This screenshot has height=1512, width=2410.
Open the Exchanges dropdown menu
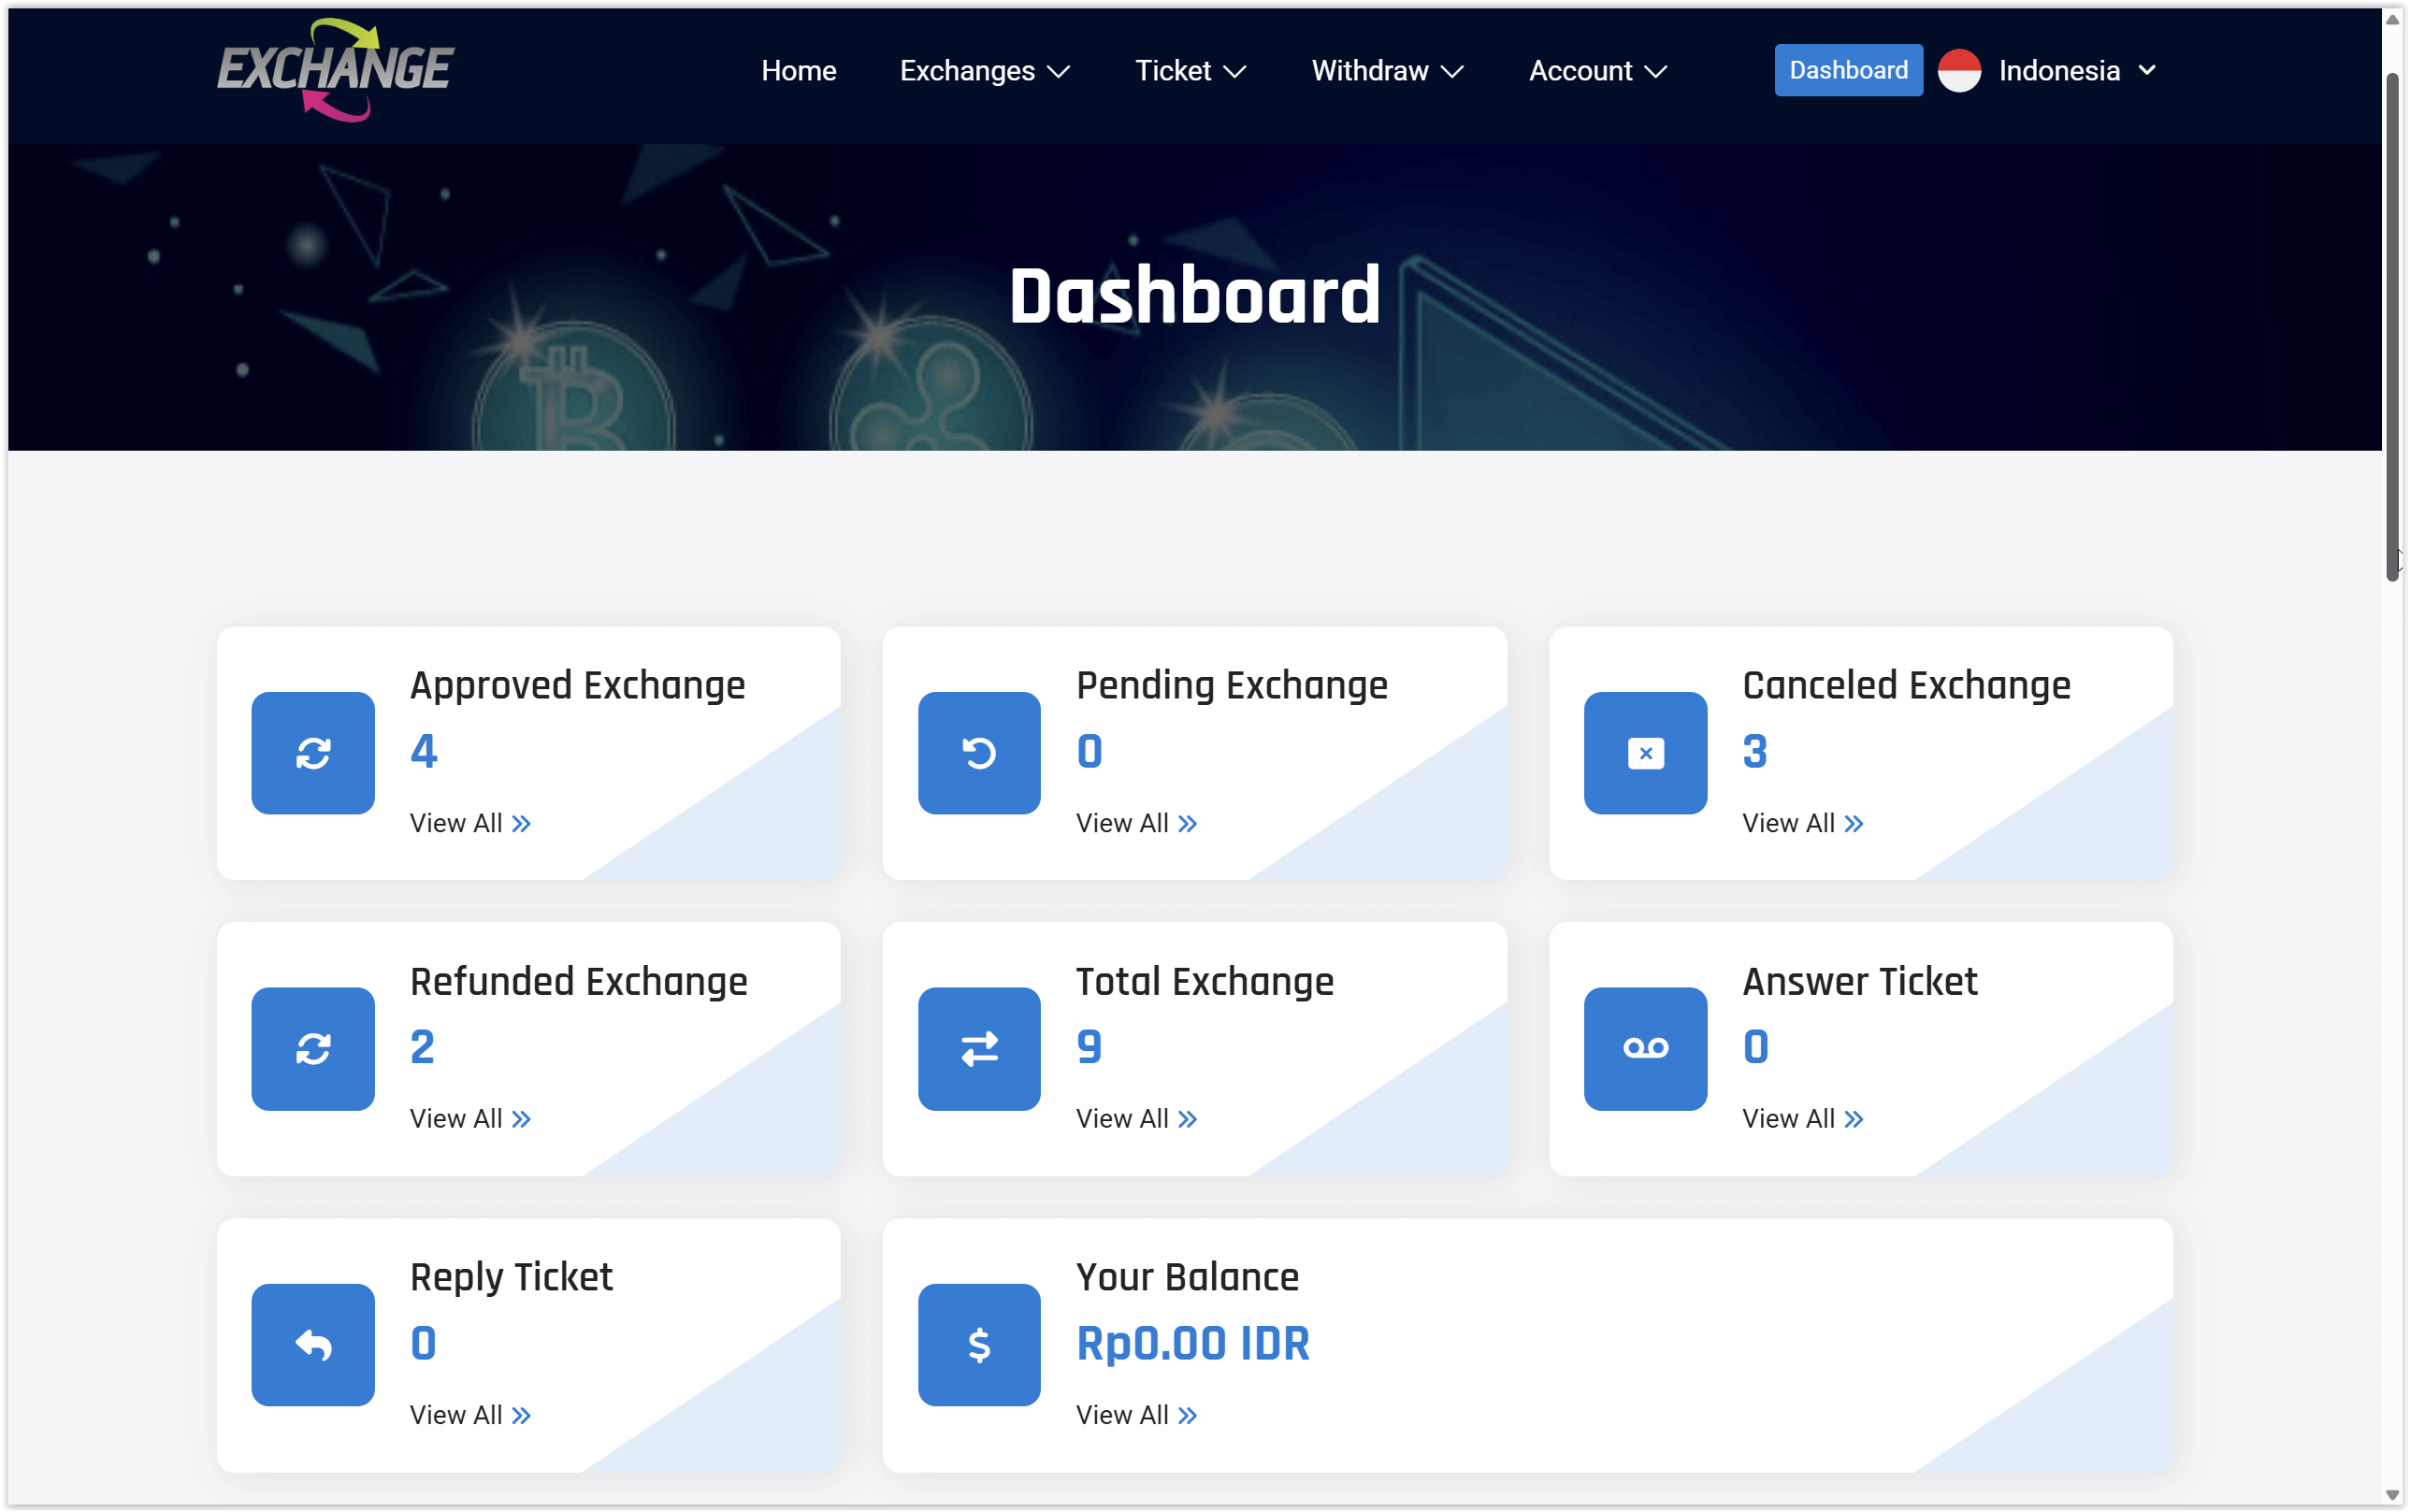(983, 70)
